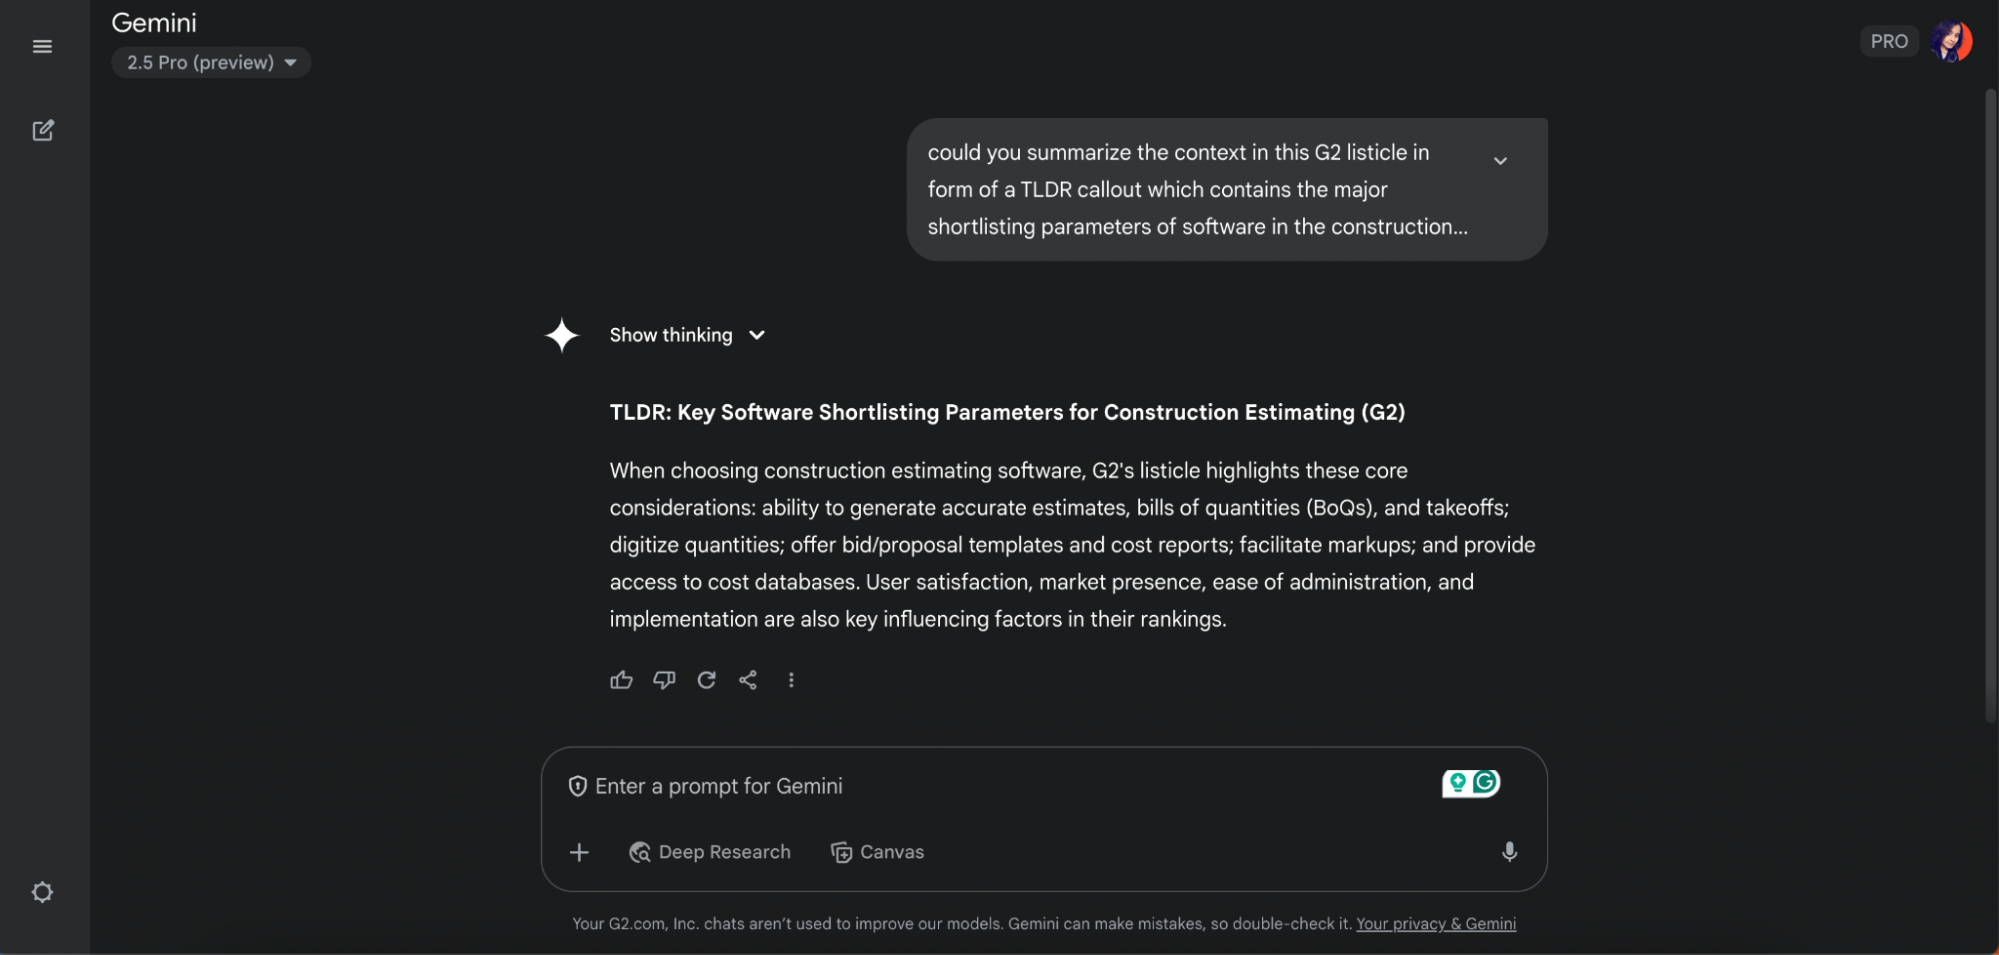The width and height of the screenshot is (1999, 955).
Task: Click the Grammarly extension icon
Action: [x=1485, y=782]
